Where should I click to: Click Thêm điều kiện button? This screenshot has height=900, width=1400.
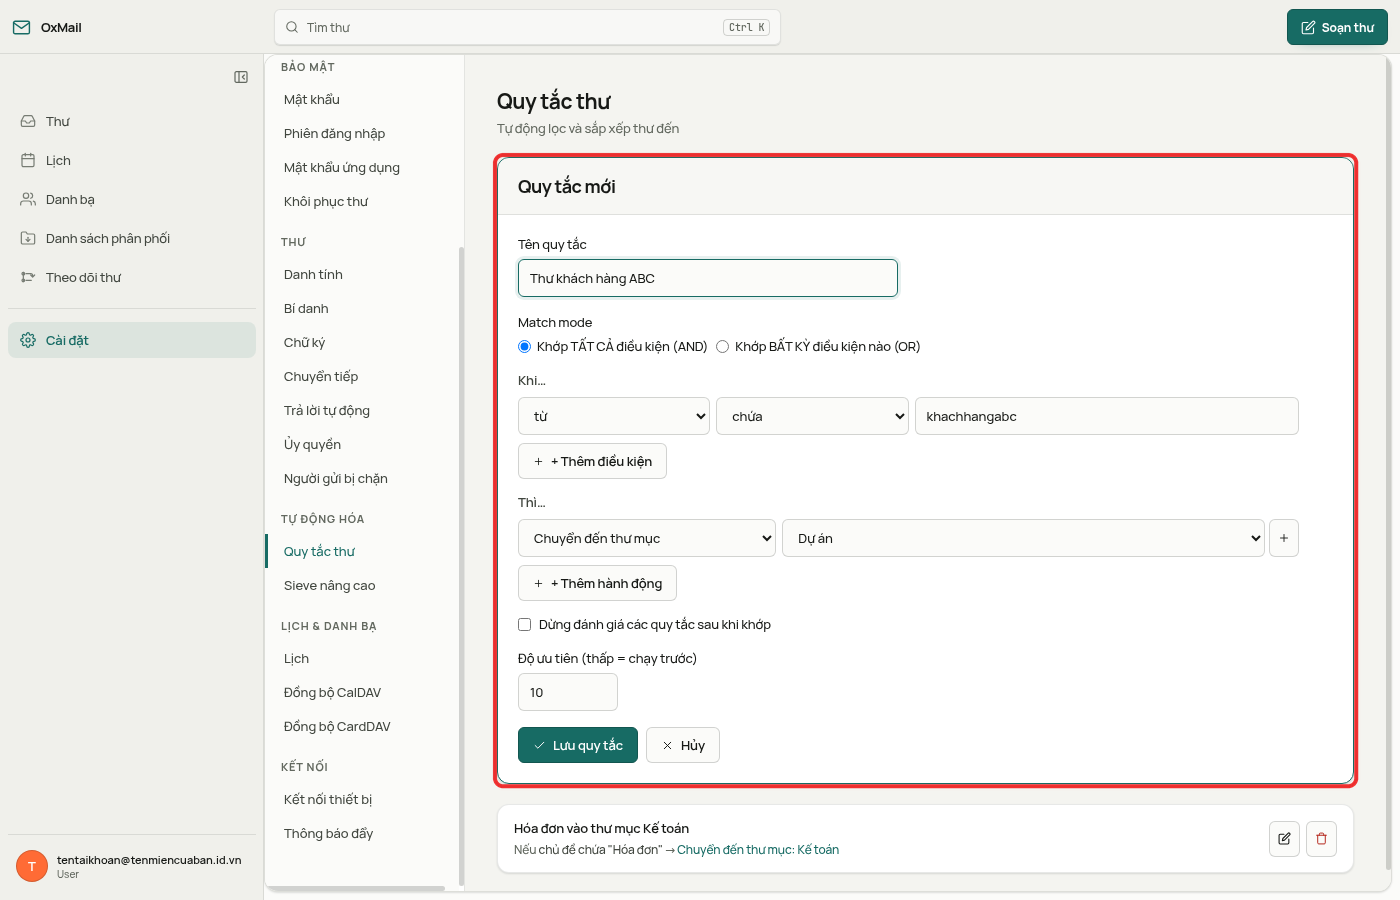coord(592,461)
